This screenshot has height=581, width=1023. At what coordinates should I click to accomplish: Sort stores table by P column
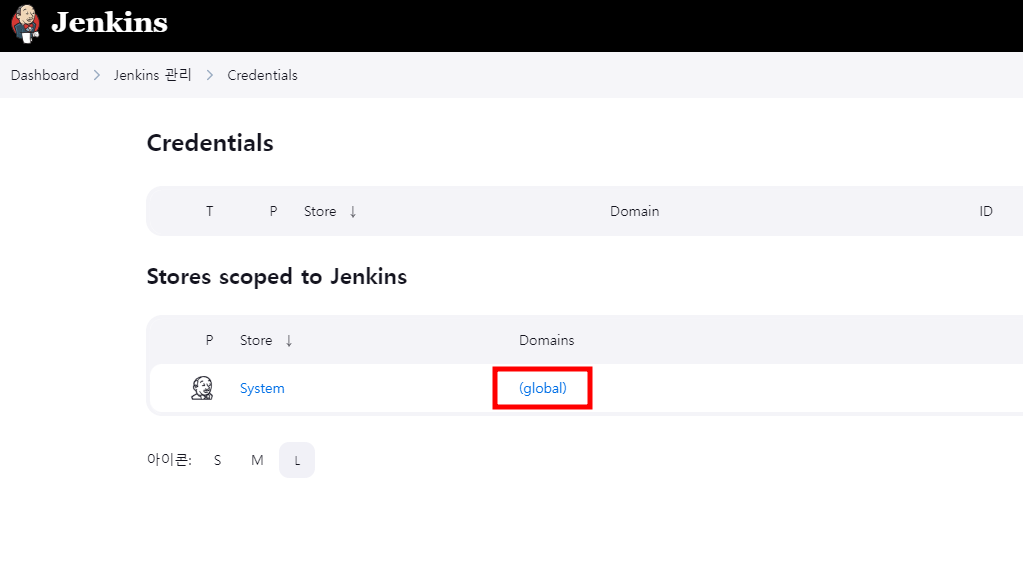tap(209, 340)
